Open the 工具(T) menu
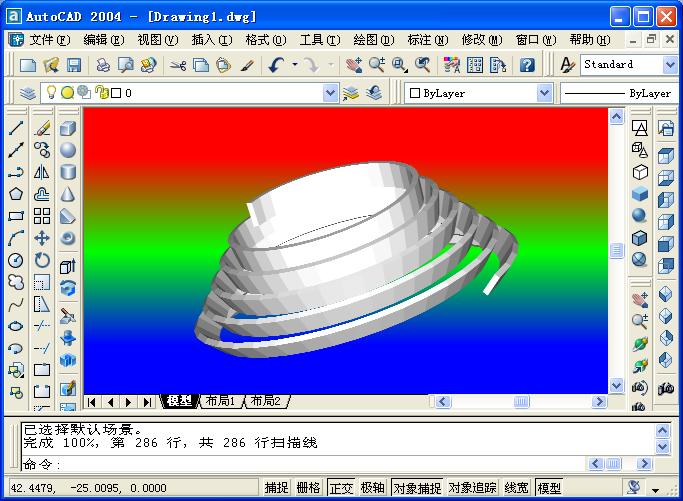683x501 pixels. (x=320, y=40)
